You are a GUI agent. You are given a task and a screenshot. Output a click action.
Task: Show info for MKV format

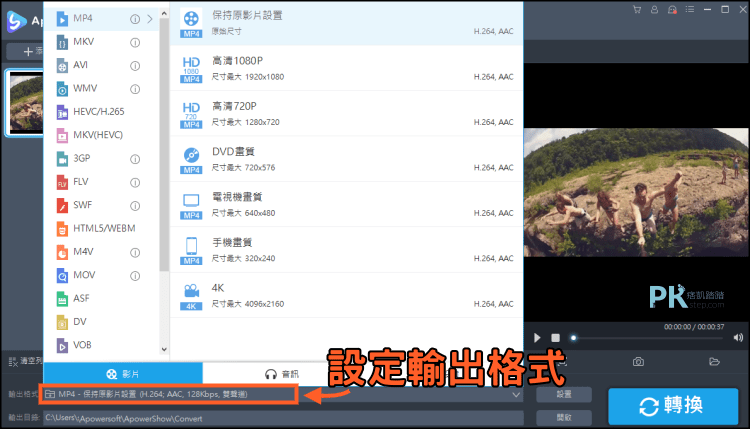pos(135,43)
